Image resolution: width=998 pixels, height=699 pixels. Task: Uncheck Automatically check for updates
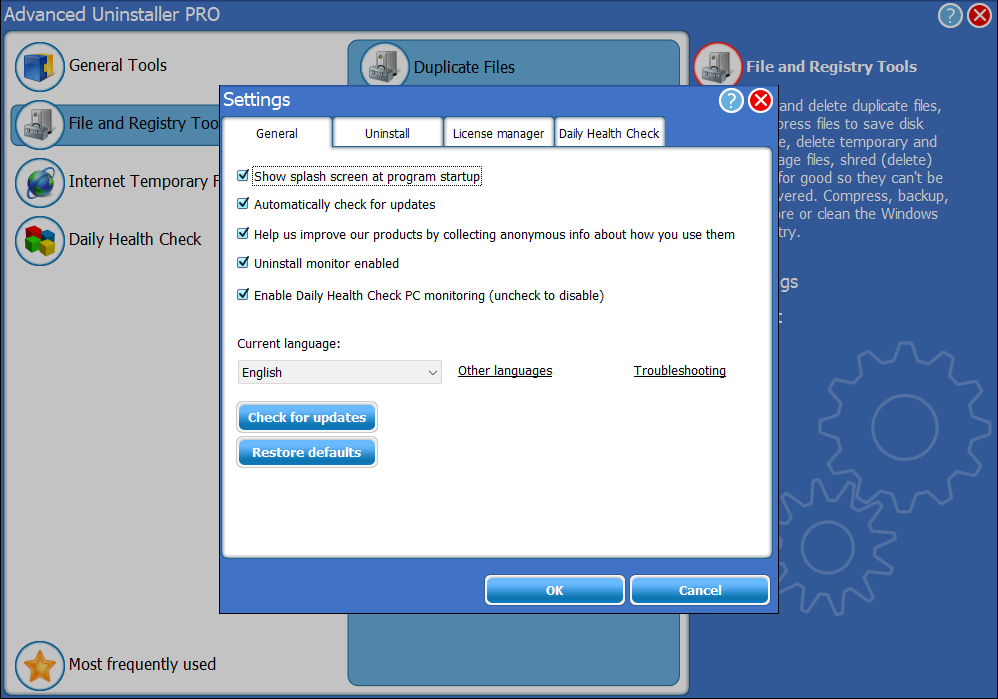point(242,204)
